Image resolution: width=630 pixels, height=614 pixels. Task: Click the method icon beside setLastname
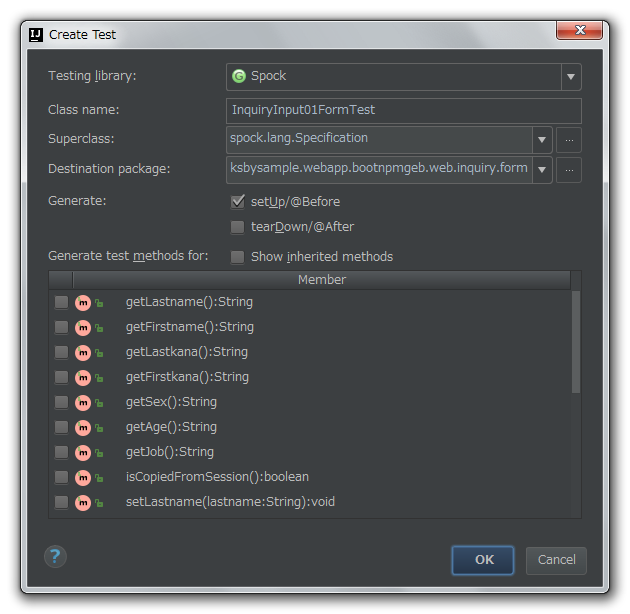(83, 502)
